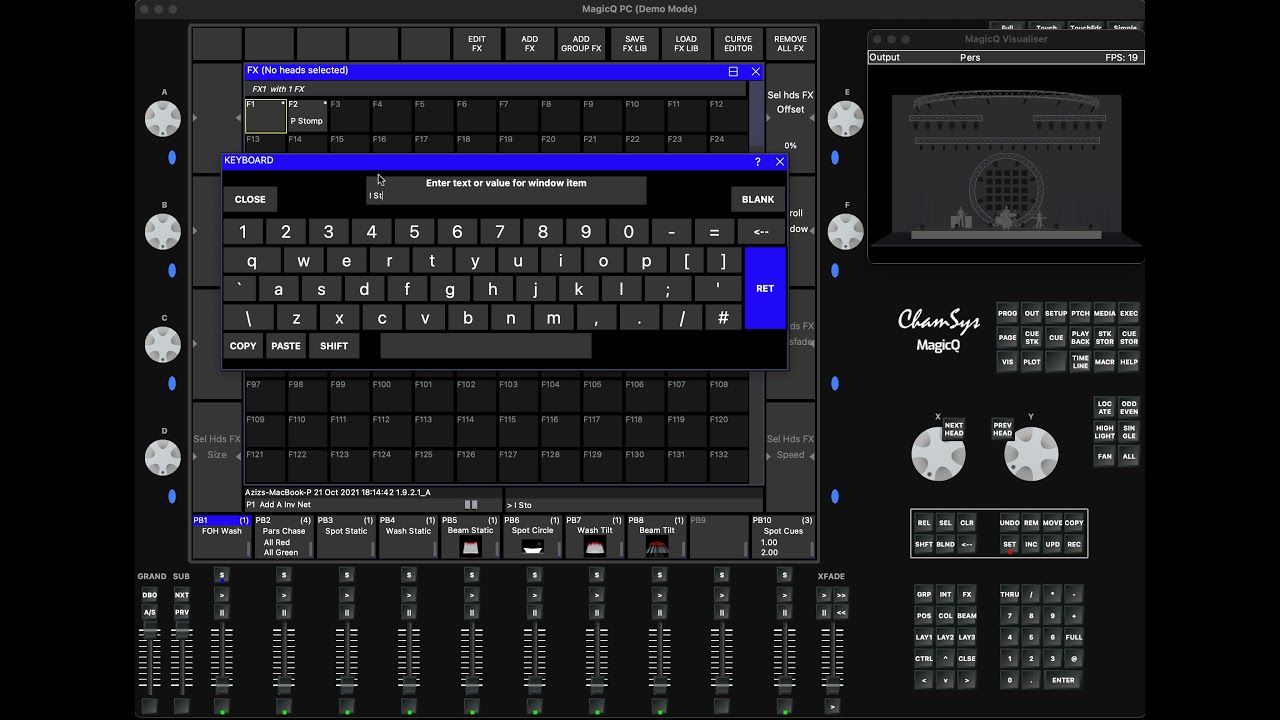Pause playback PB2 with its pause button
The image size is (1280, 720).
pyautogui.click(x=284, y=612)
